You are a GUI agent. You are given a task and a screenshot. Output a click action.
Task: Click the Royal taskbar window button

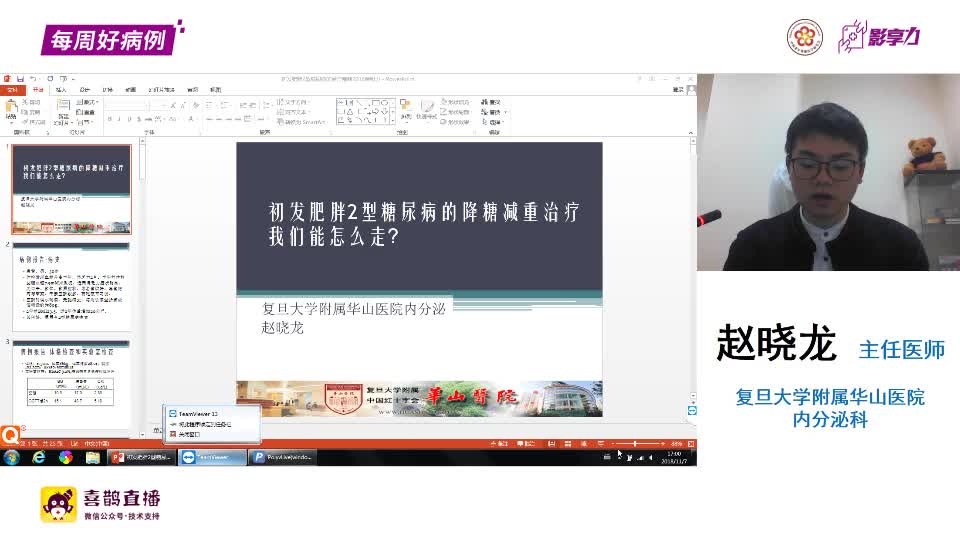(x=283, y=457)
